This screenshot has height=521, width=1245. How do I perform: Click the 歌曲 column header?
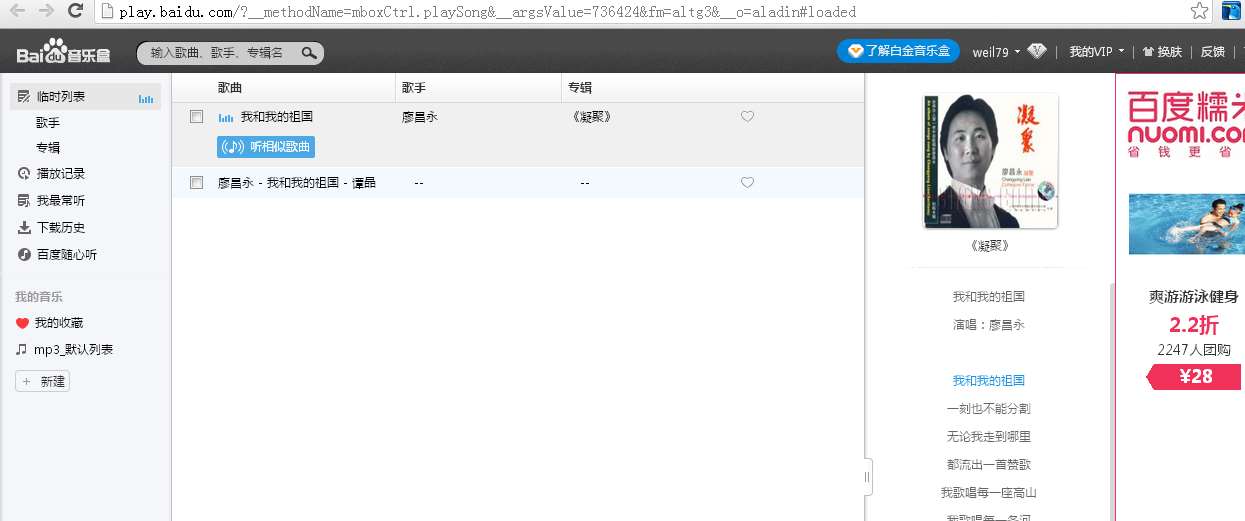tap(230, 88)
